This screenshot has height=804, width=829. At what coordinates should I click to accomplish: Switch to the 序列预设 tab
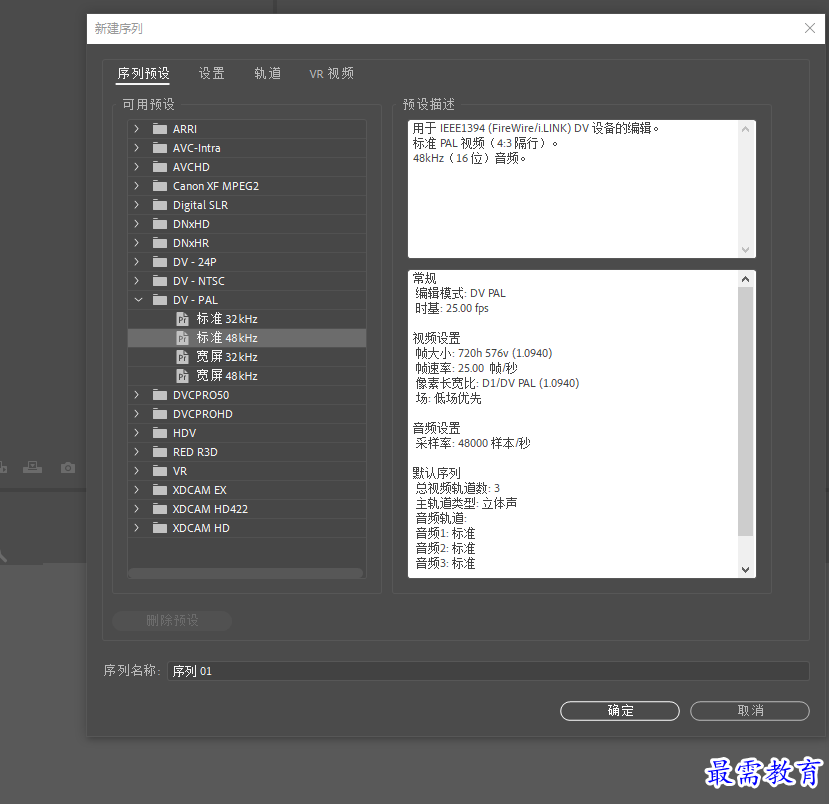point(143,73)
